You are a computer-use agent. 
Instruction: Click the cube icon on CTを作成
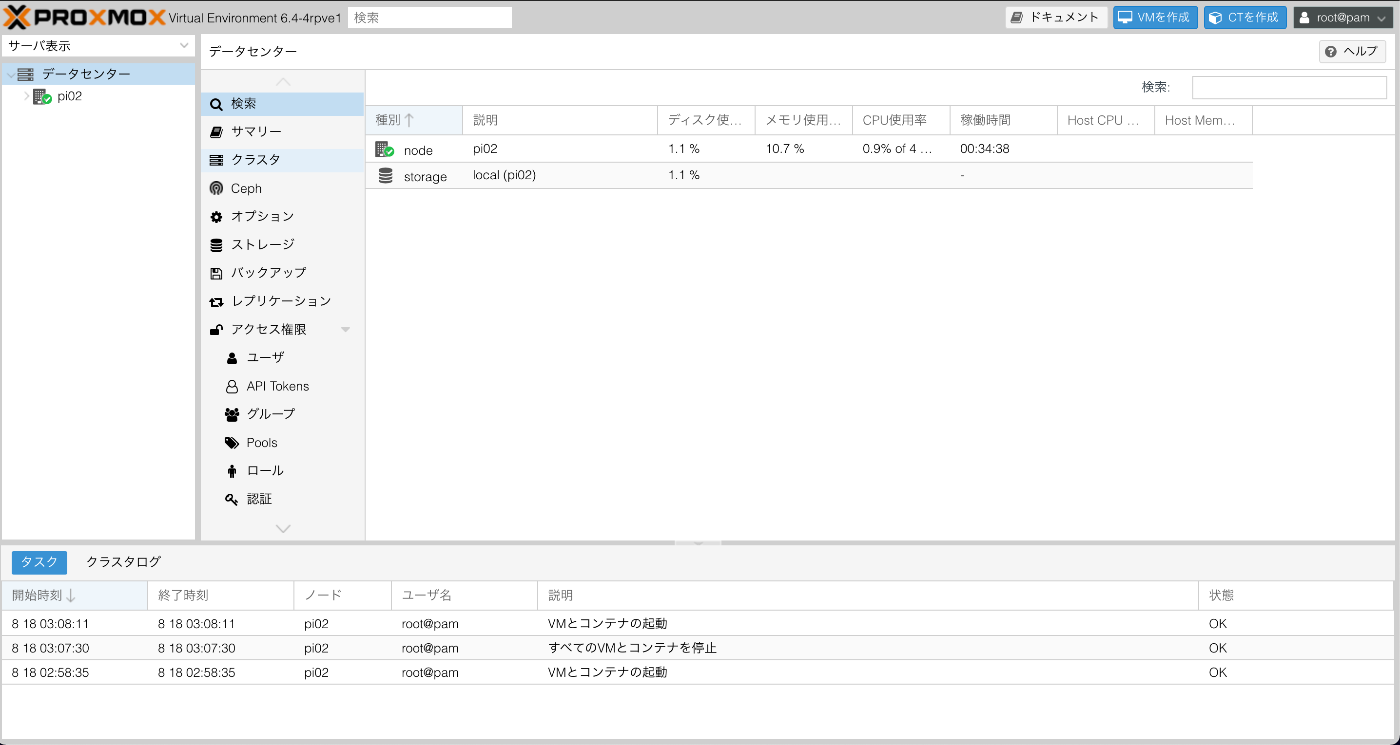(1215, 17)
